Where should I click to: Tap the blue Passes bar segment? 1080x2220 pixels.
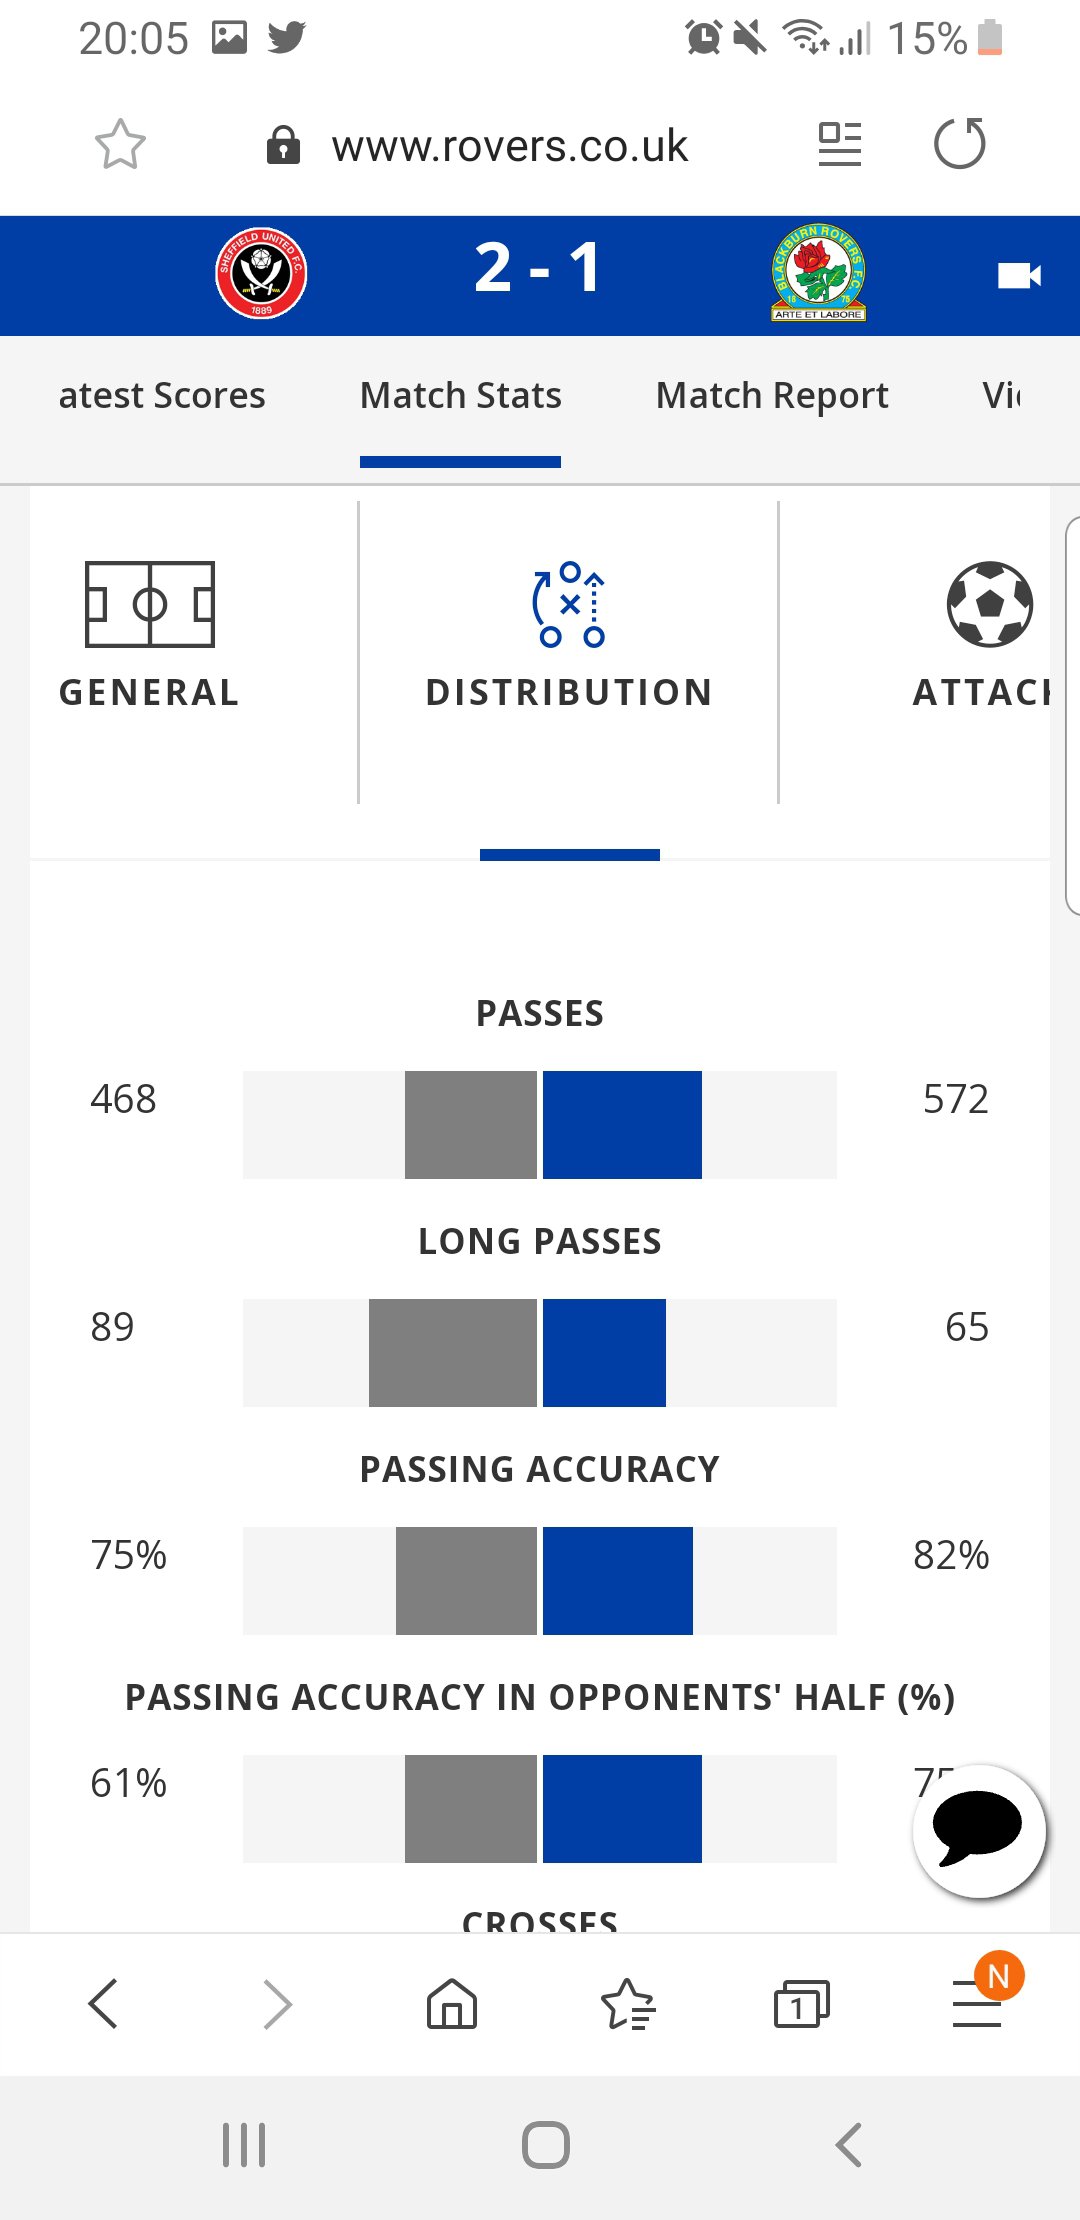point(622,1125)
